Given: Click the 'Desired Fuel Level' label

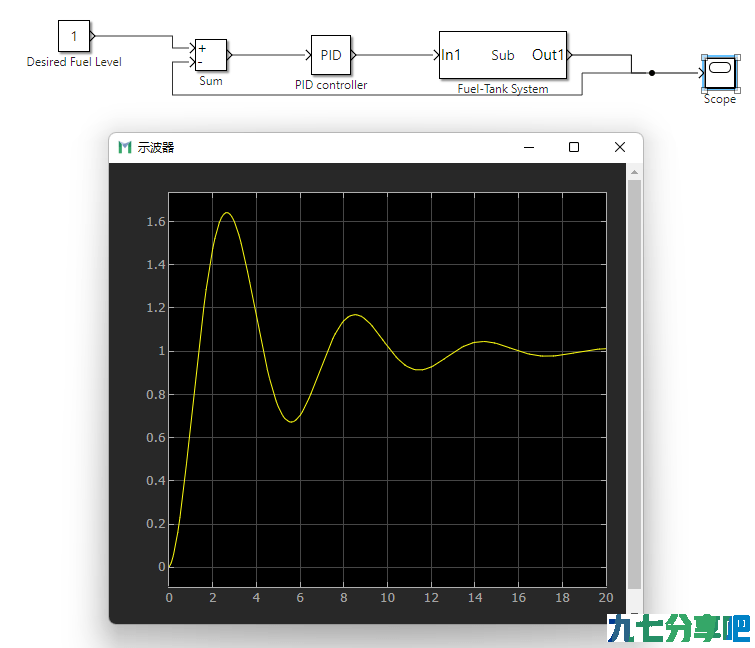Looking at the screenshot, I should pos(74,62).
